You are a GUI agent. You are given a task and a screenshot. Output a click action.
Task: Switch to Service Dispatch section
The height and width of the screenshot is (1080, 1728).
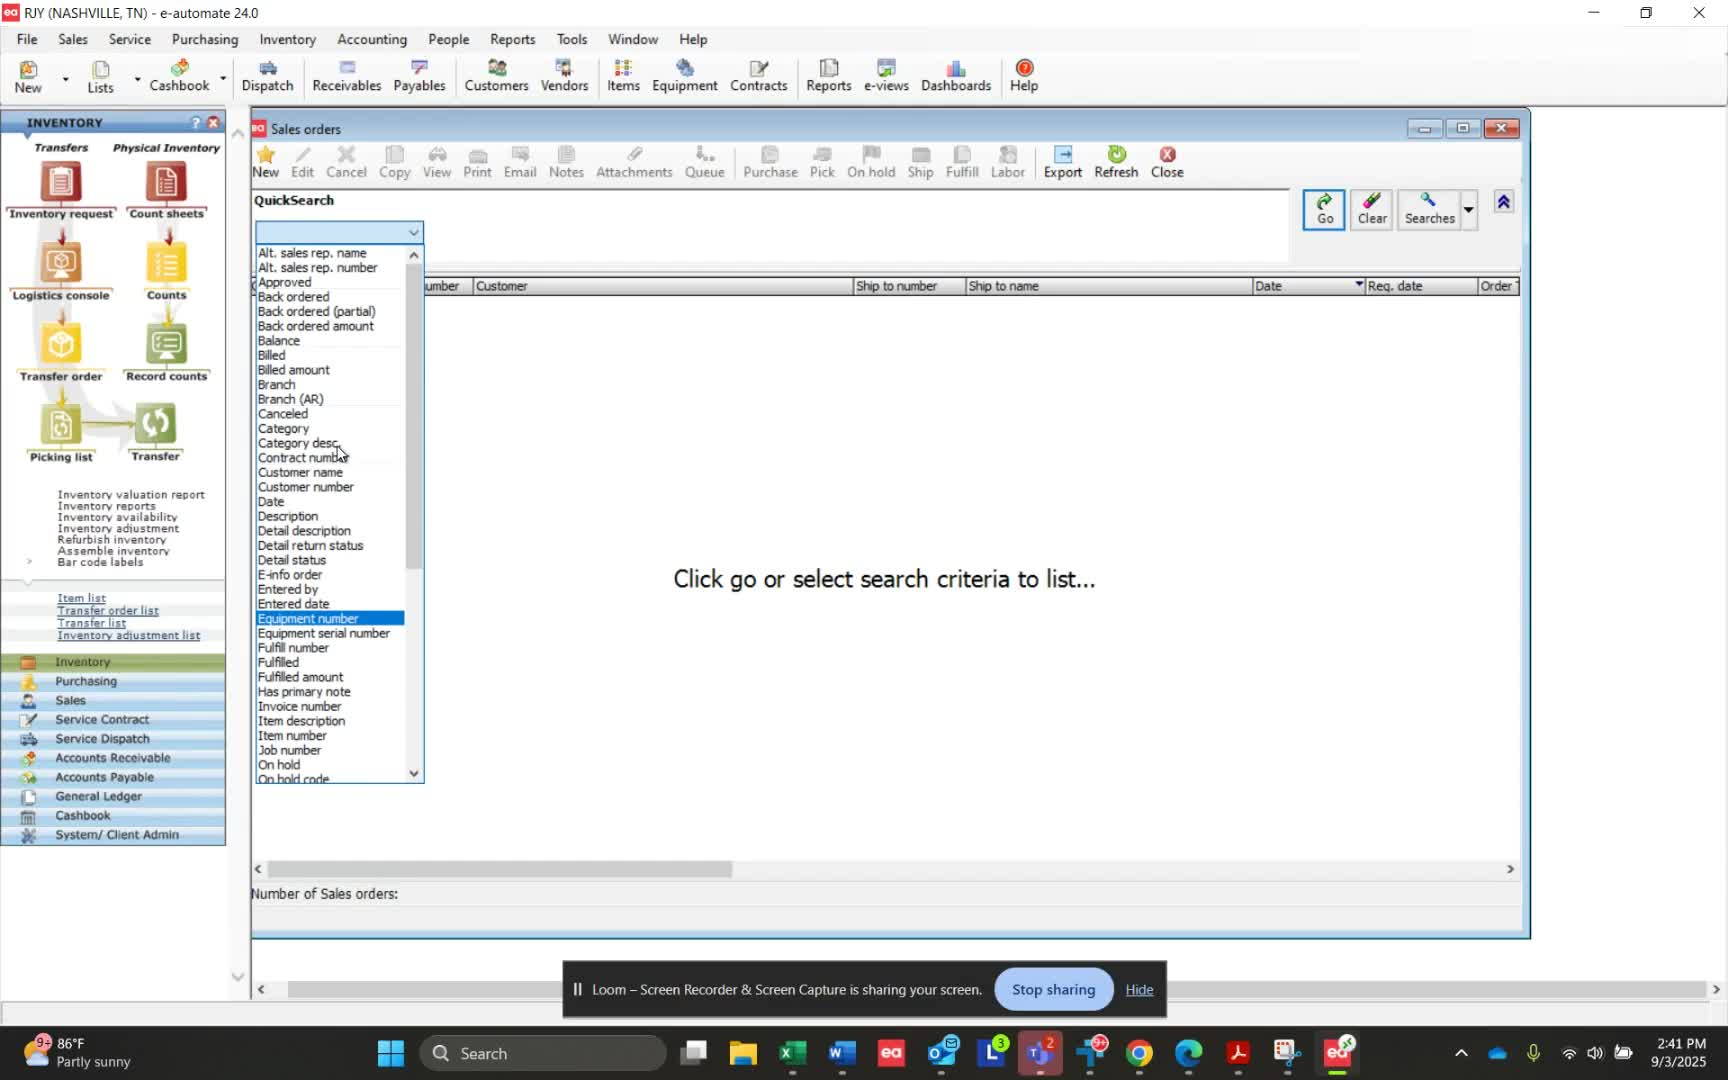pos(112,739)
